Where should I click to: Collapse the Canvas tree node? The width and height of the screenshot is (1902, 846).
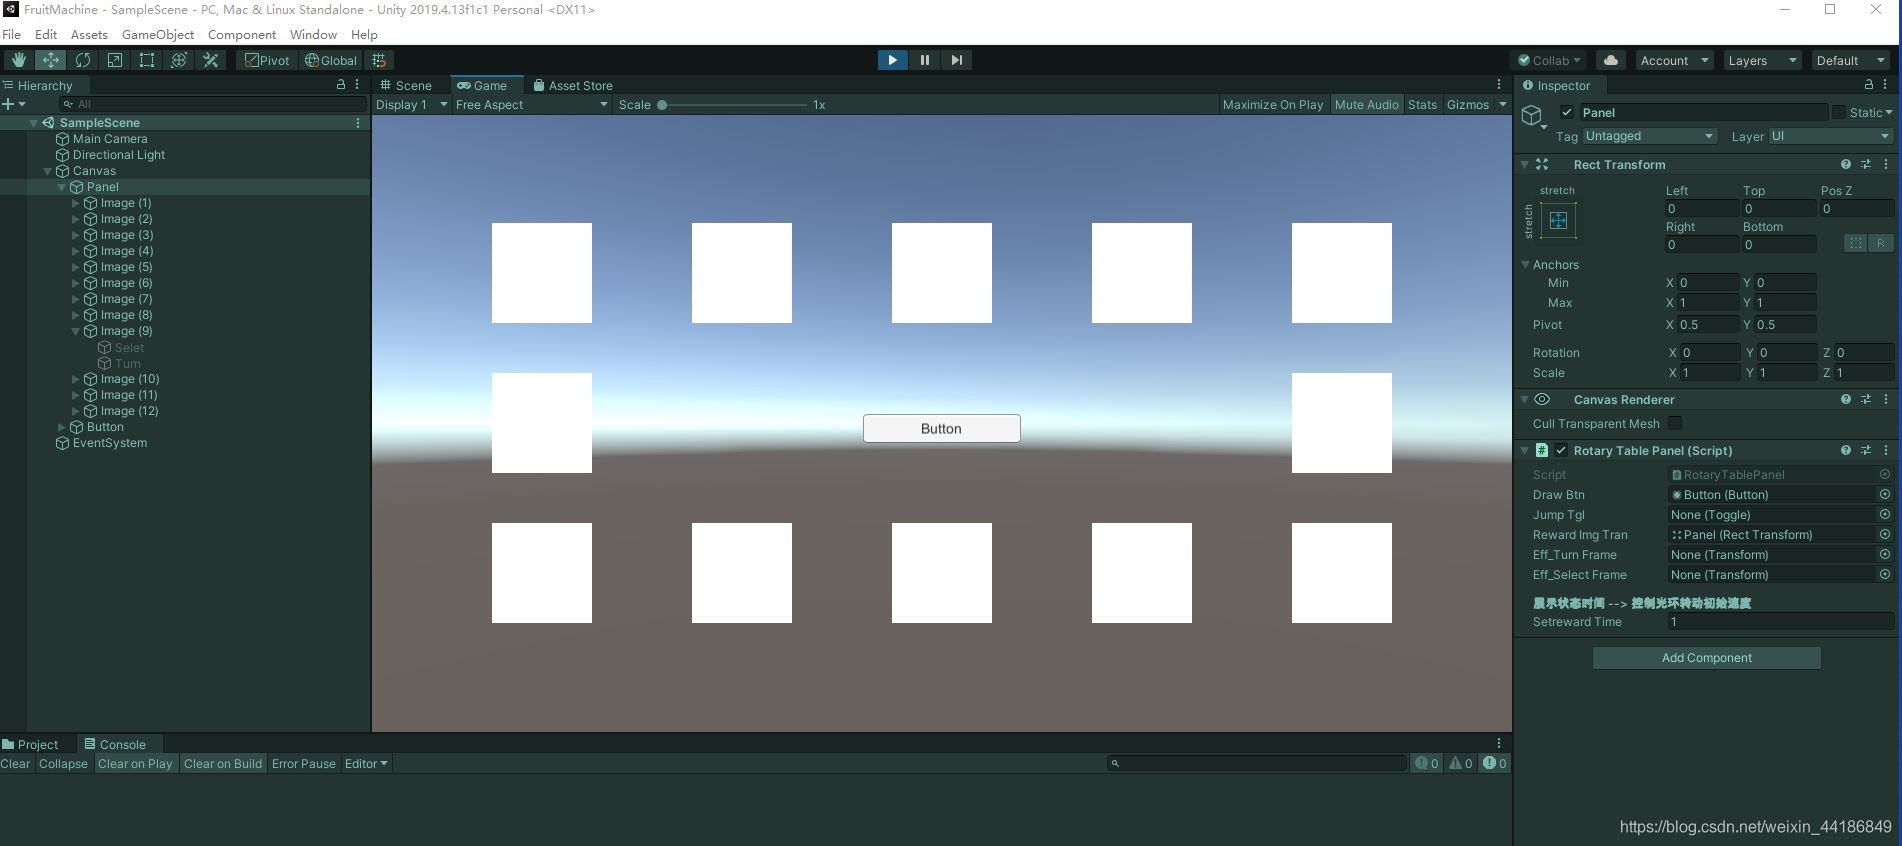(x=47, y=171)
